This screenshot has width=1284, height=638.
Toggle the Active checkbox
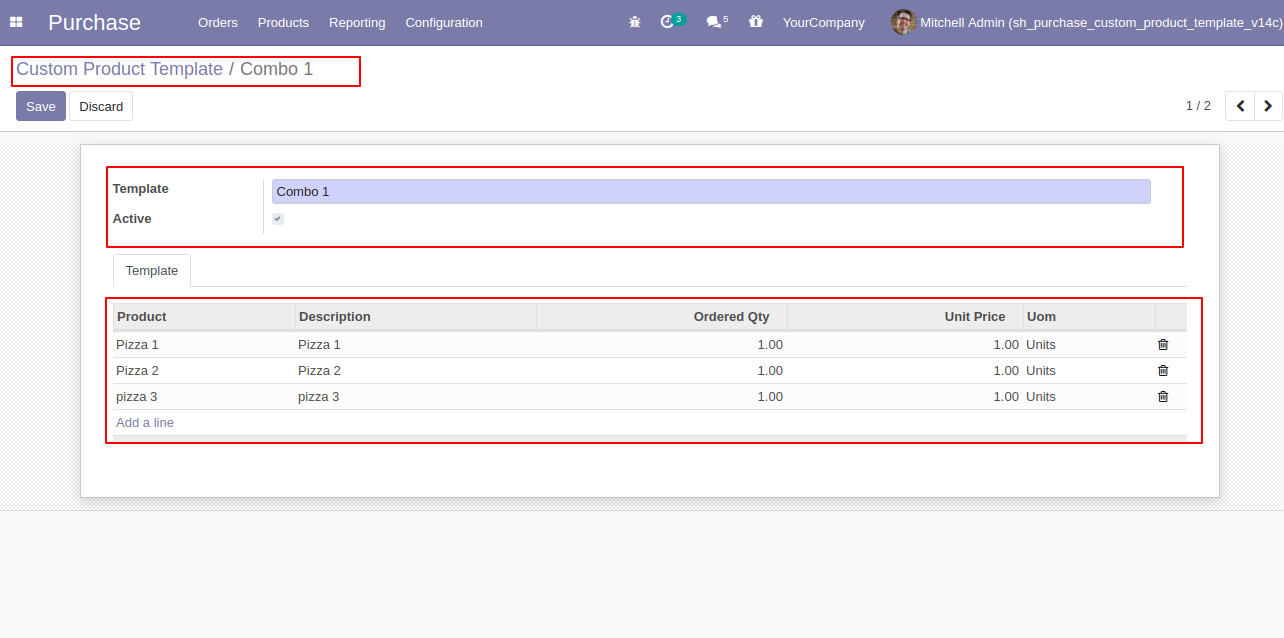click(278, 219)
